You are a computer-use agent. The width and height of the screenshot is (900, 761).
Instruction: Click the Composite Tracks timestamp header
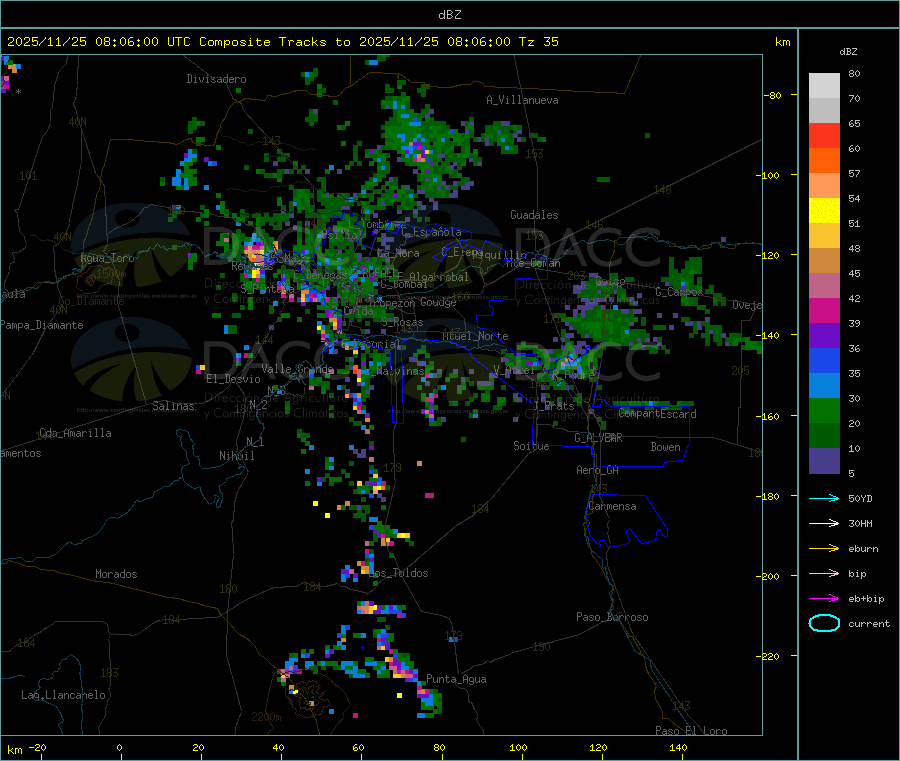point(283,42)
